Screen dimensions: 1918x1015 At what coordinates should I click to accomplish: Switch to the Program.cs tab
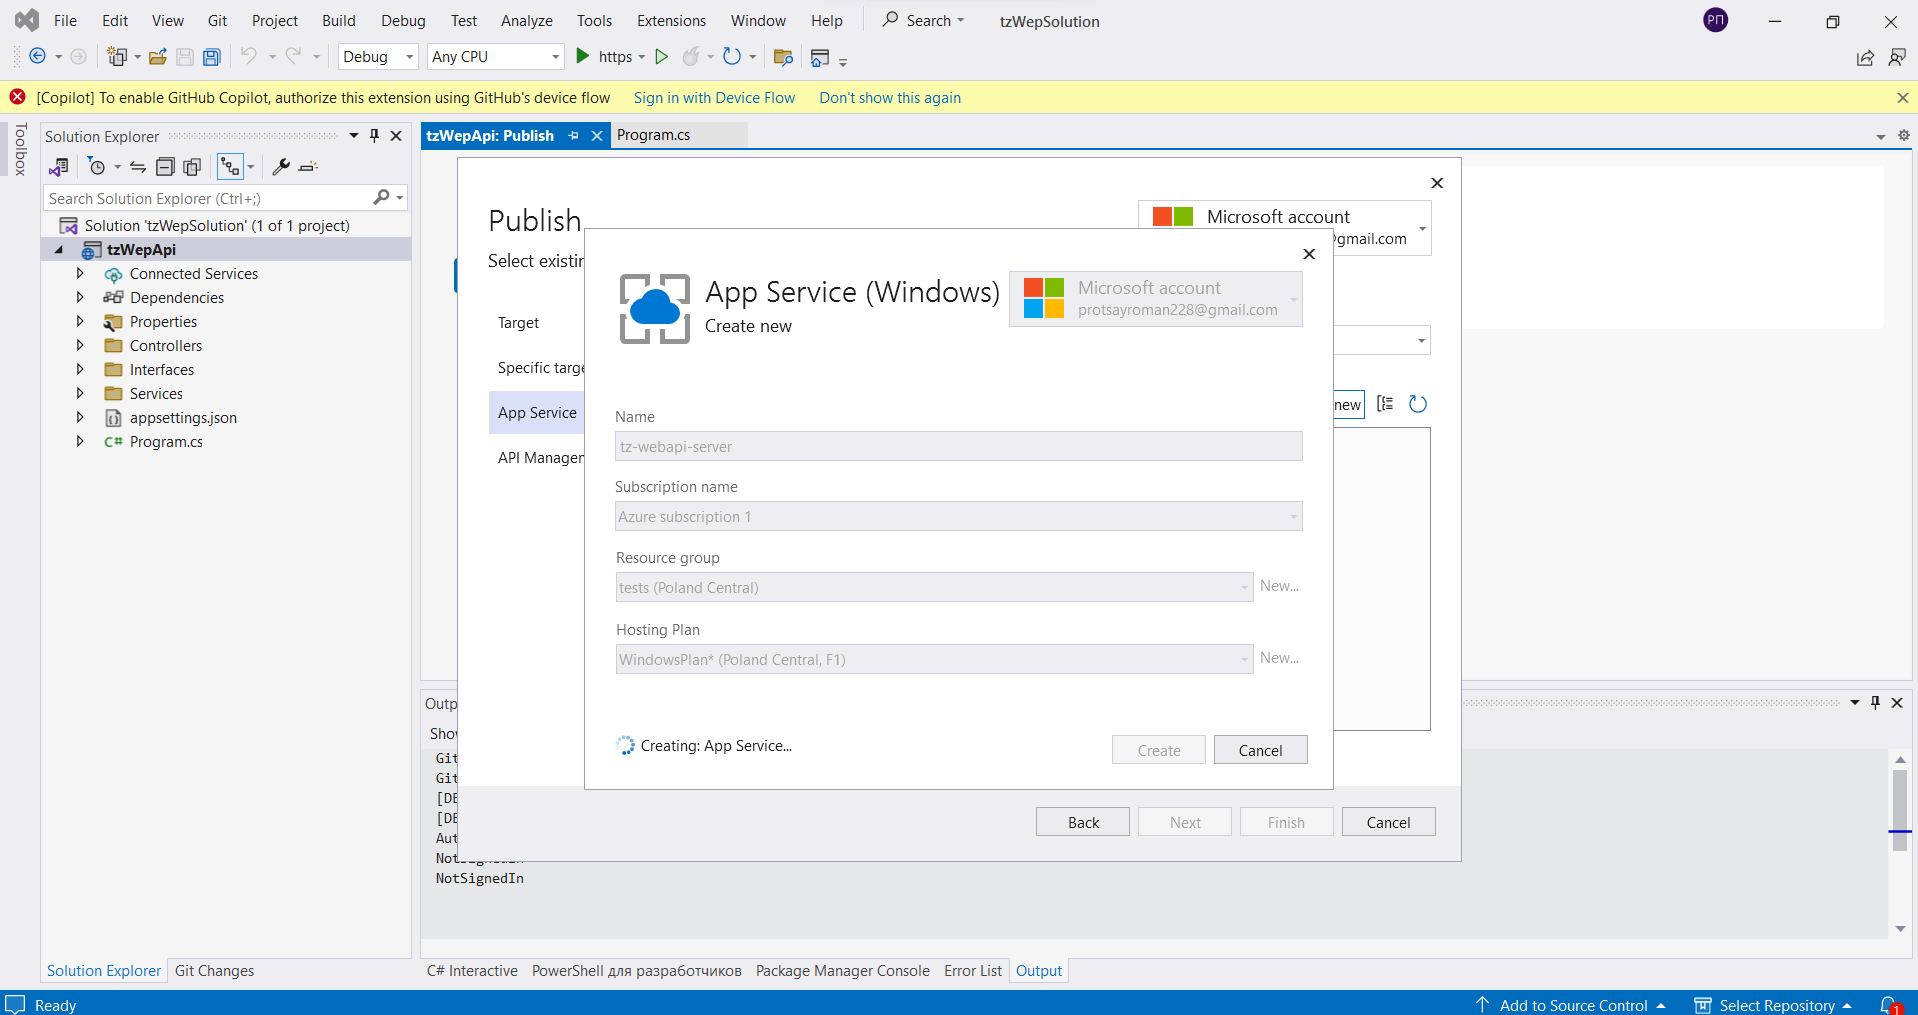pyautogui.click(x=653, y=134)
